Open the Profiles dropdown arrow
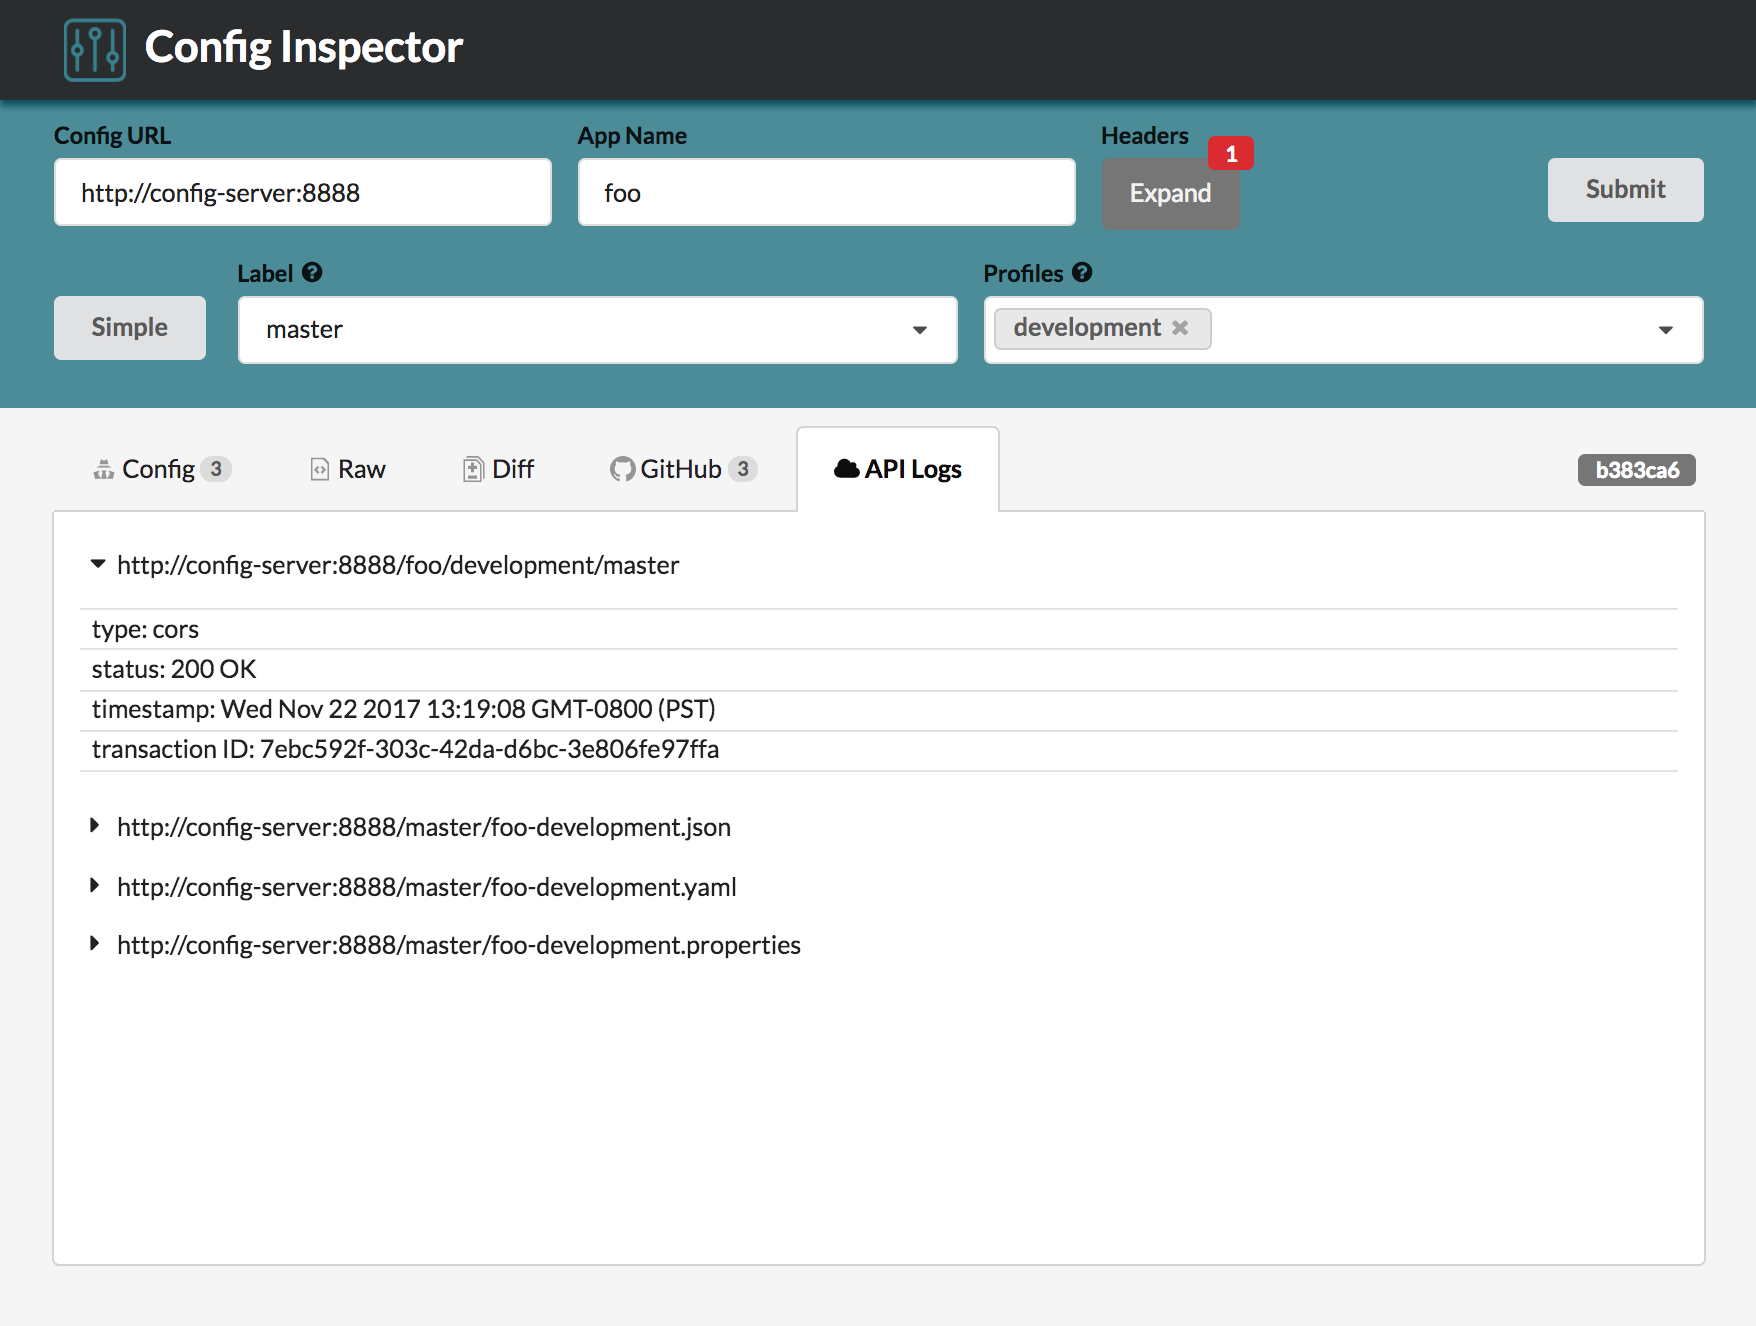 click(x=1665, y=330)
